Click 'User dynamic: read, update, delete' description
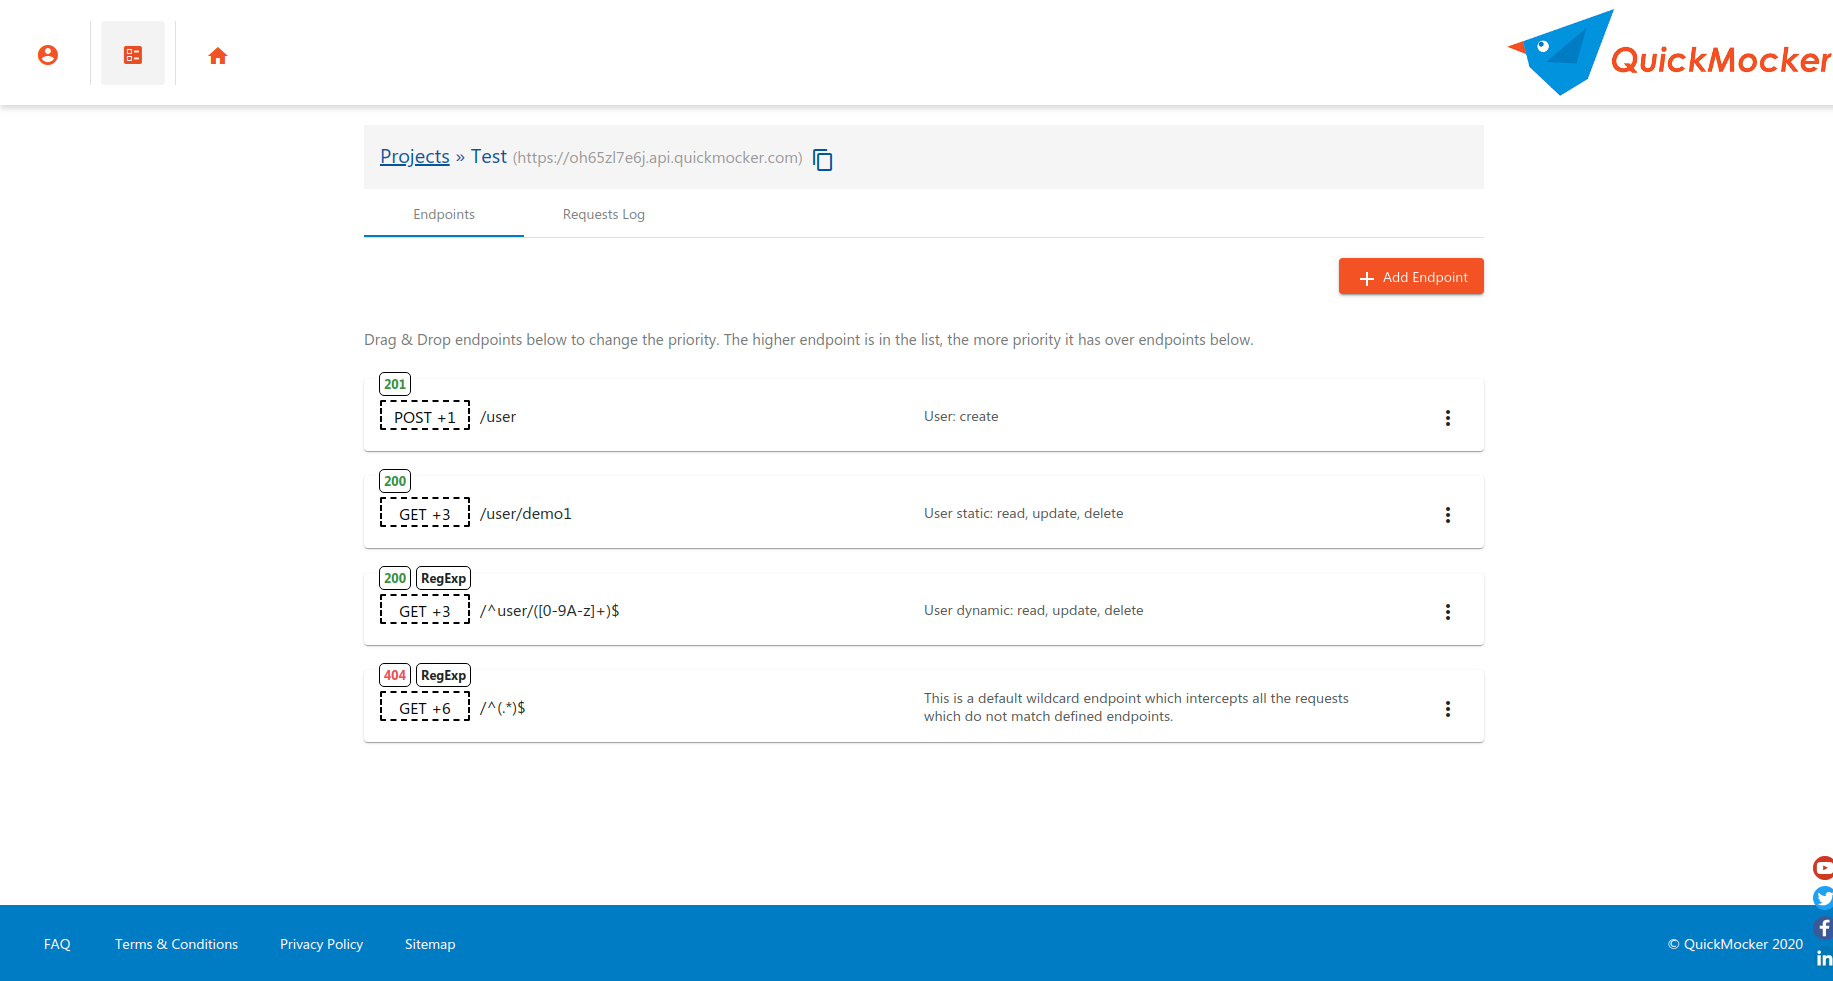The image size is (1833, 981). (1034, 610)
